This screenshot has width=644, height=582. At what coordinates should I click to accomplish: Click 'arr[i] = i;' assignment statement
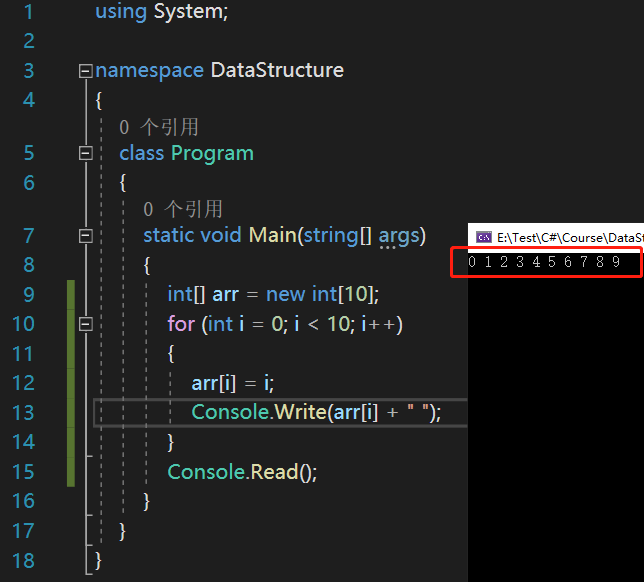coord(233,384)
